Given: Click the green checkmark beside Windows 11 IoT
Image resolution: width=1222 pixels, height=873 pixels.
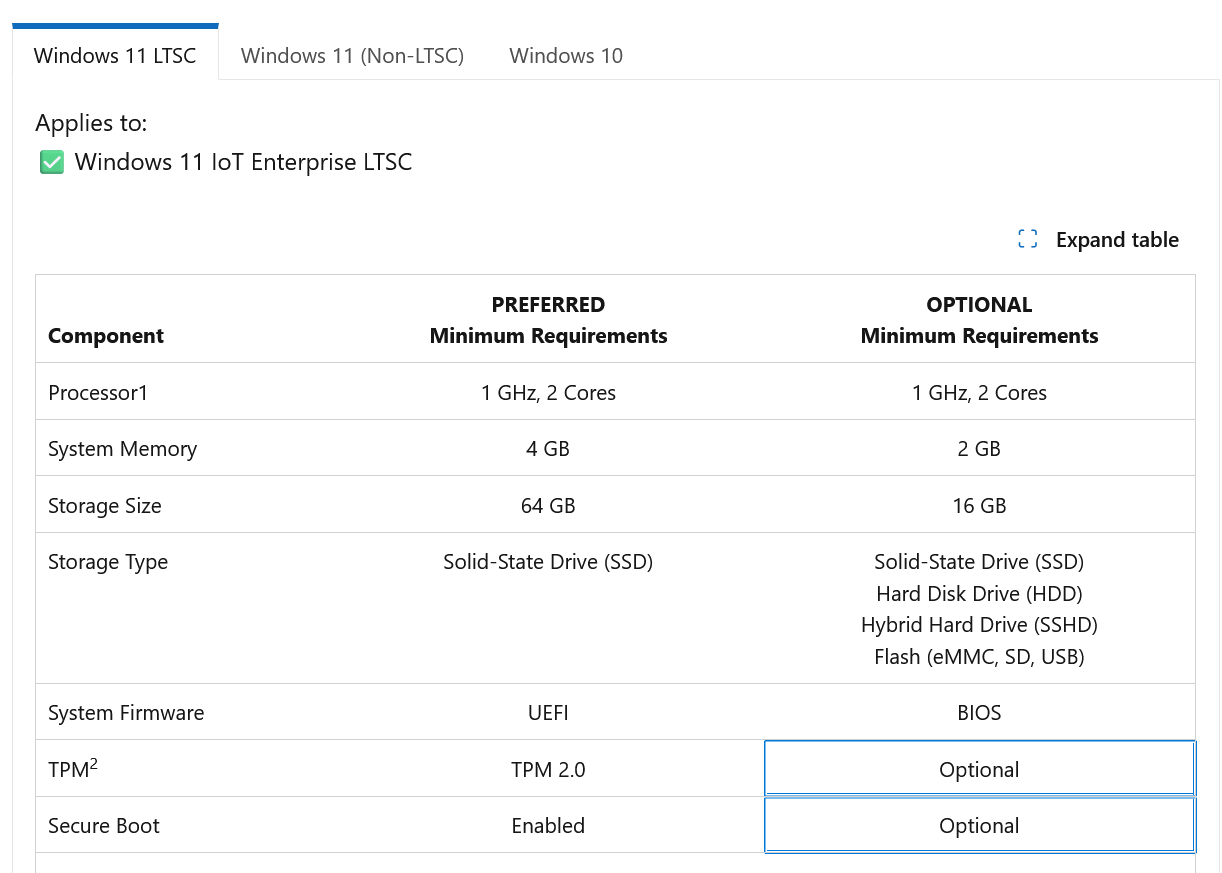Looking at the screenshot, I should click(x=51, y=162).
